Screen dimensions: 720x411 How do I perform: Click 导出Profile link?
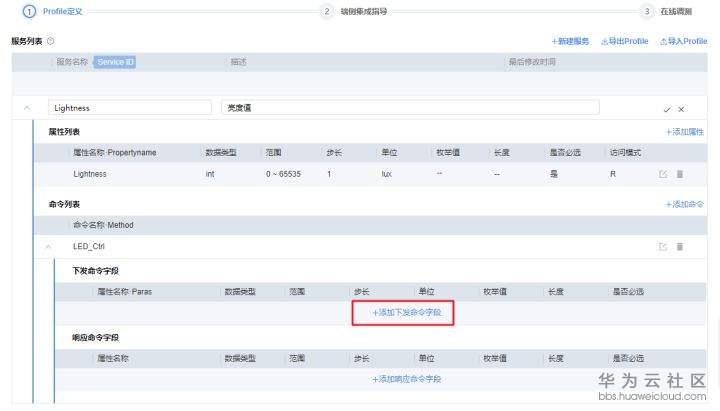click(x=624, y=41)
